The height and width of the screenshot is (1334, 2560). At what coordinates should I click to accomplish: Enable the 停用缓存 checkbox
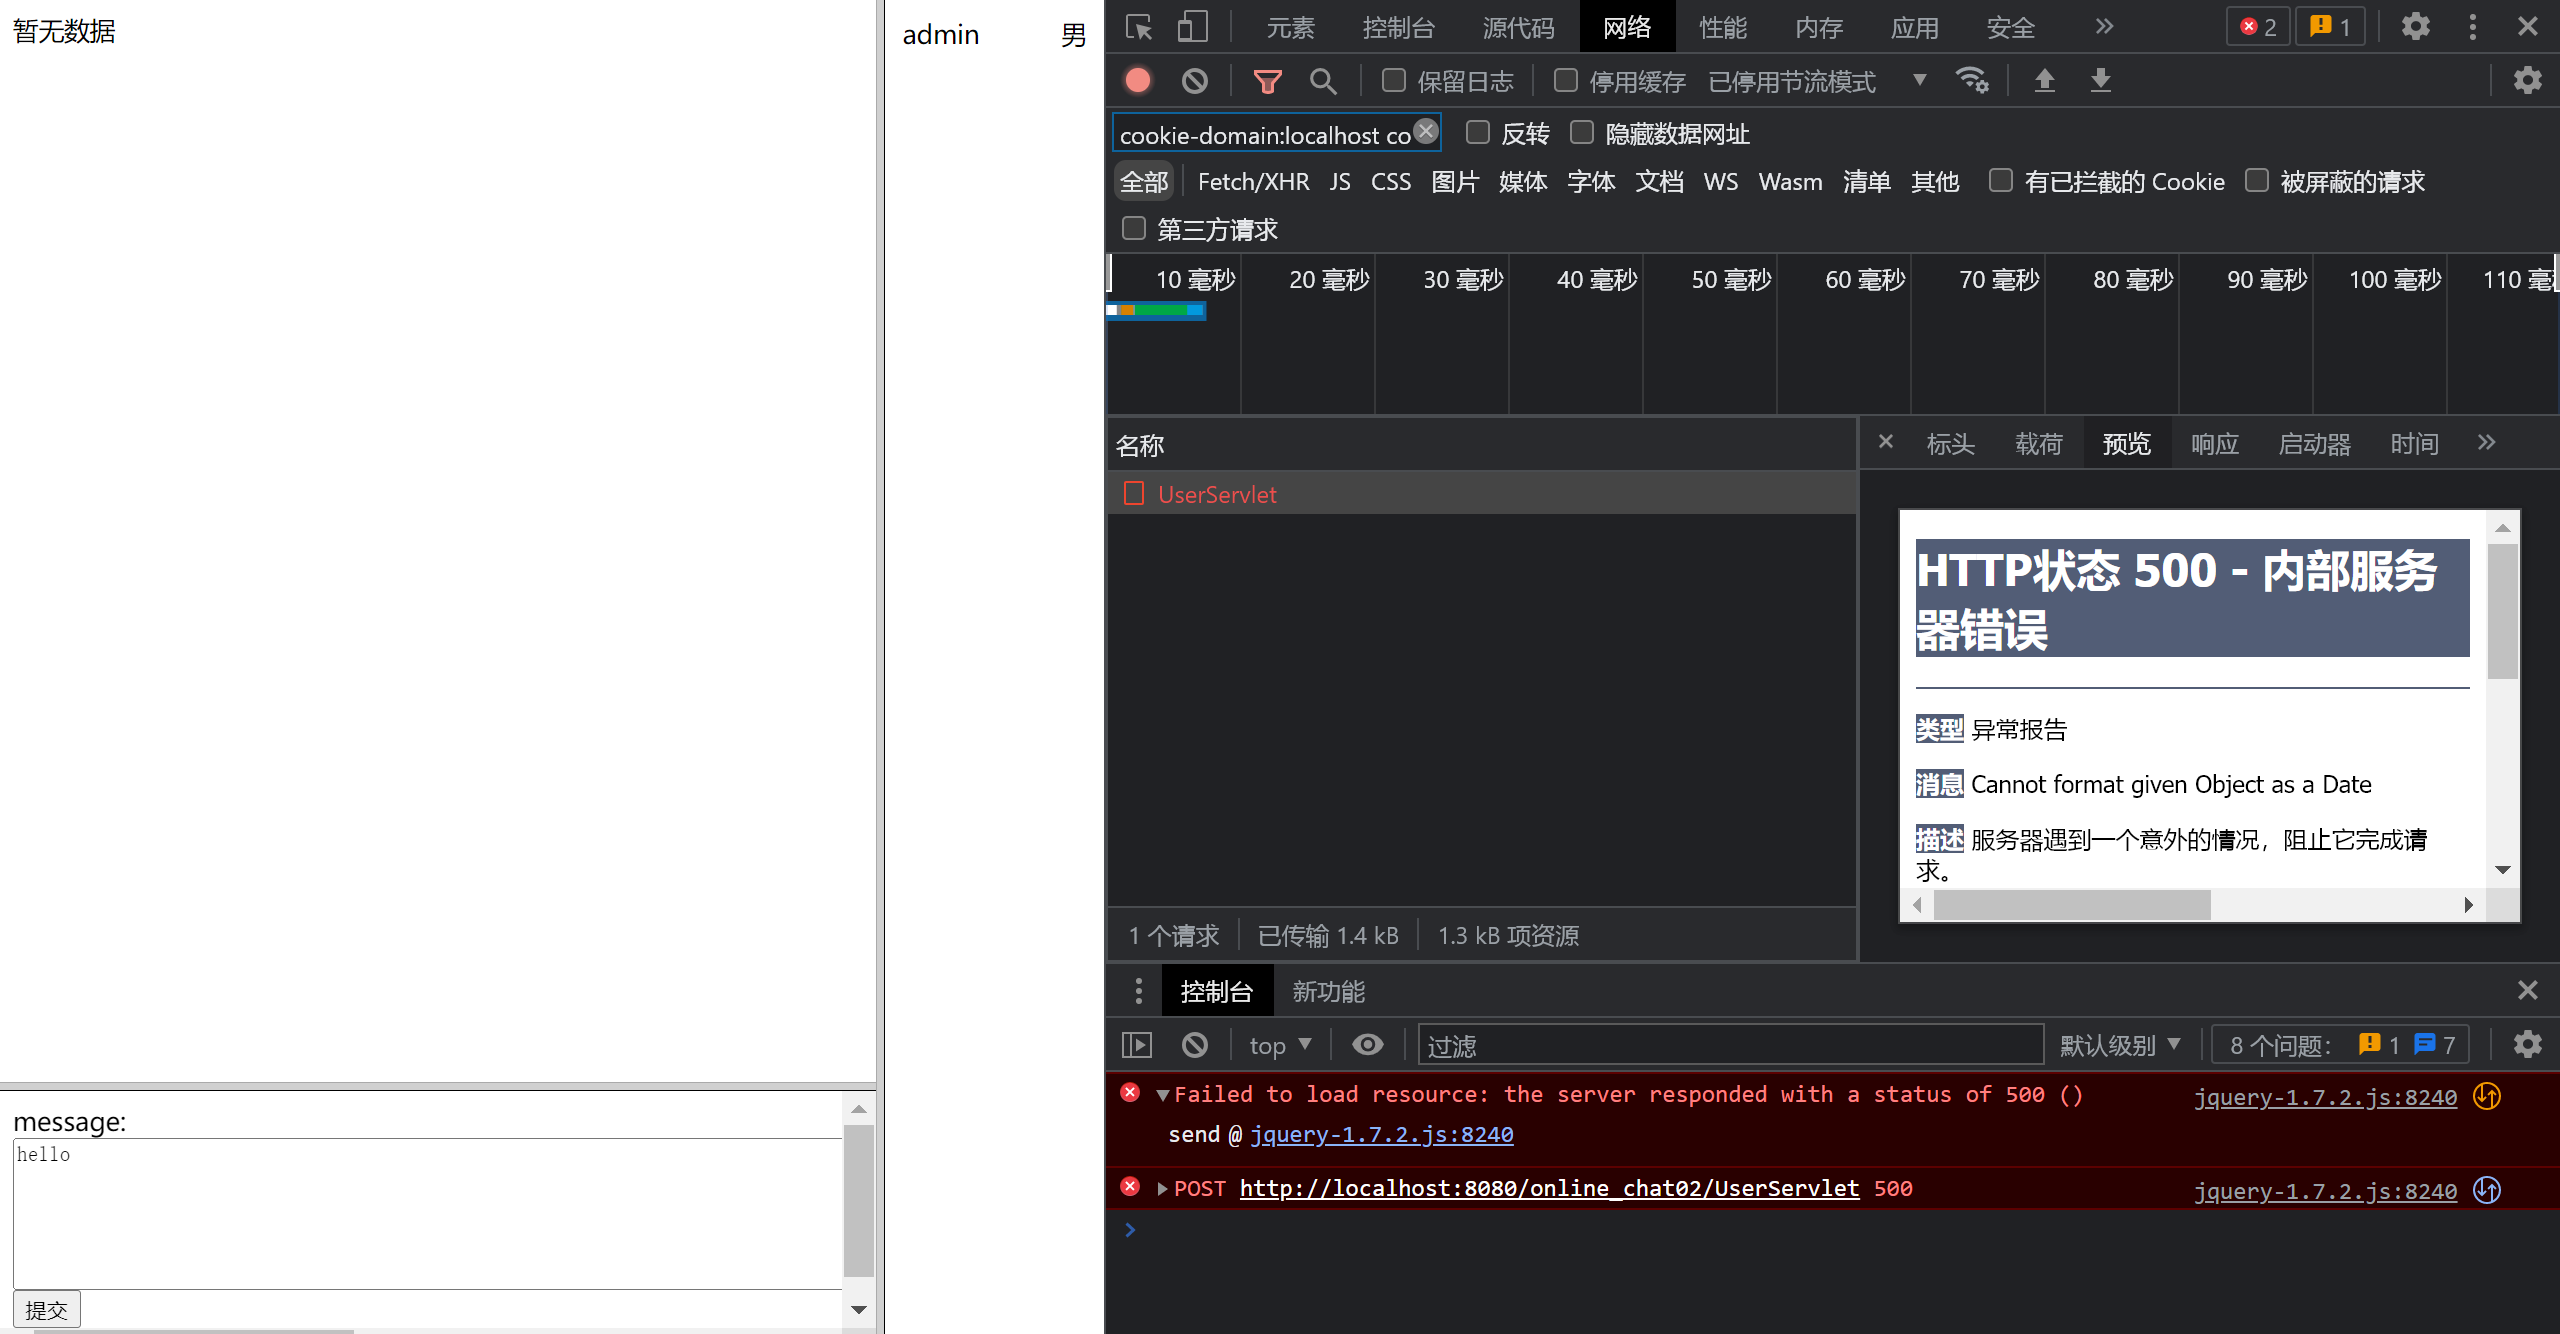point(1565,80)
